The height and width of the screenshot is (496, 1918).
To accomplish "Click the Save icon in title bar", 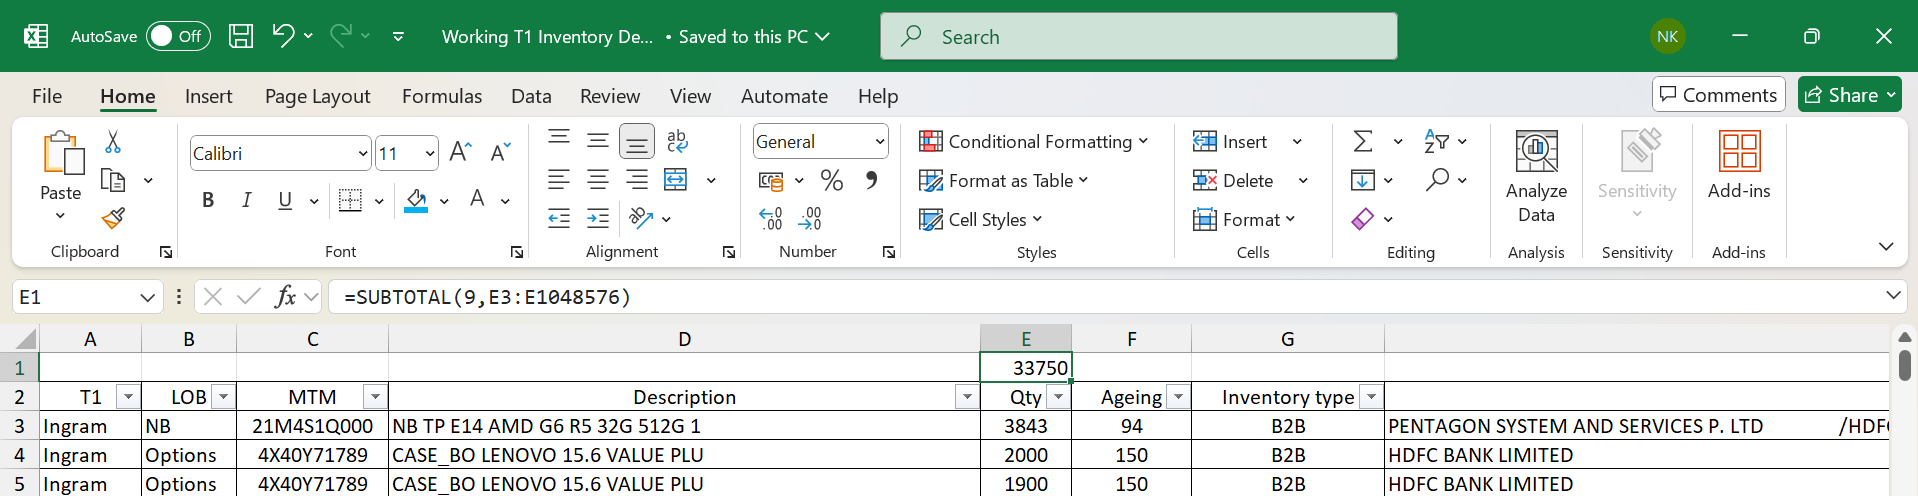I will pyautogui.click(x=241, y=36).
